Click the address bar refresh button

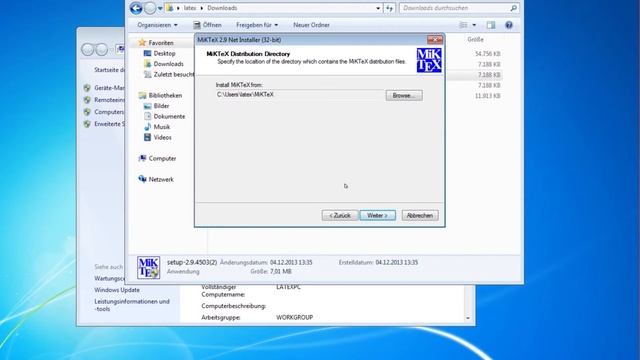389,8
